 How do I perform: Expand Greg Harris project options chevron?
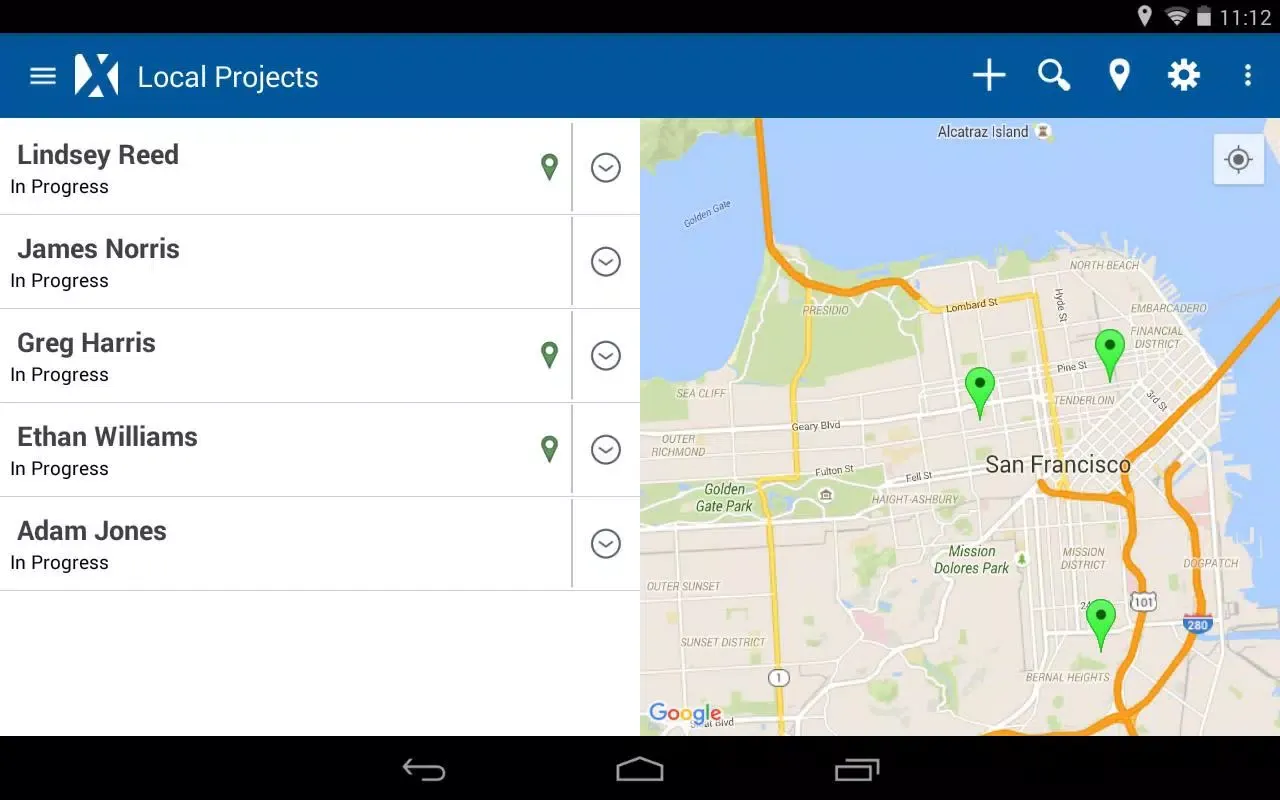[606, 356]
